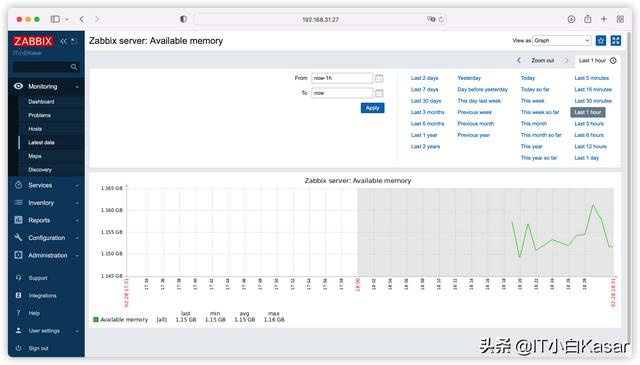Screen dimensions: 640x365
Task: Click the Configuration wrench icon
Action: pos(18,237)
